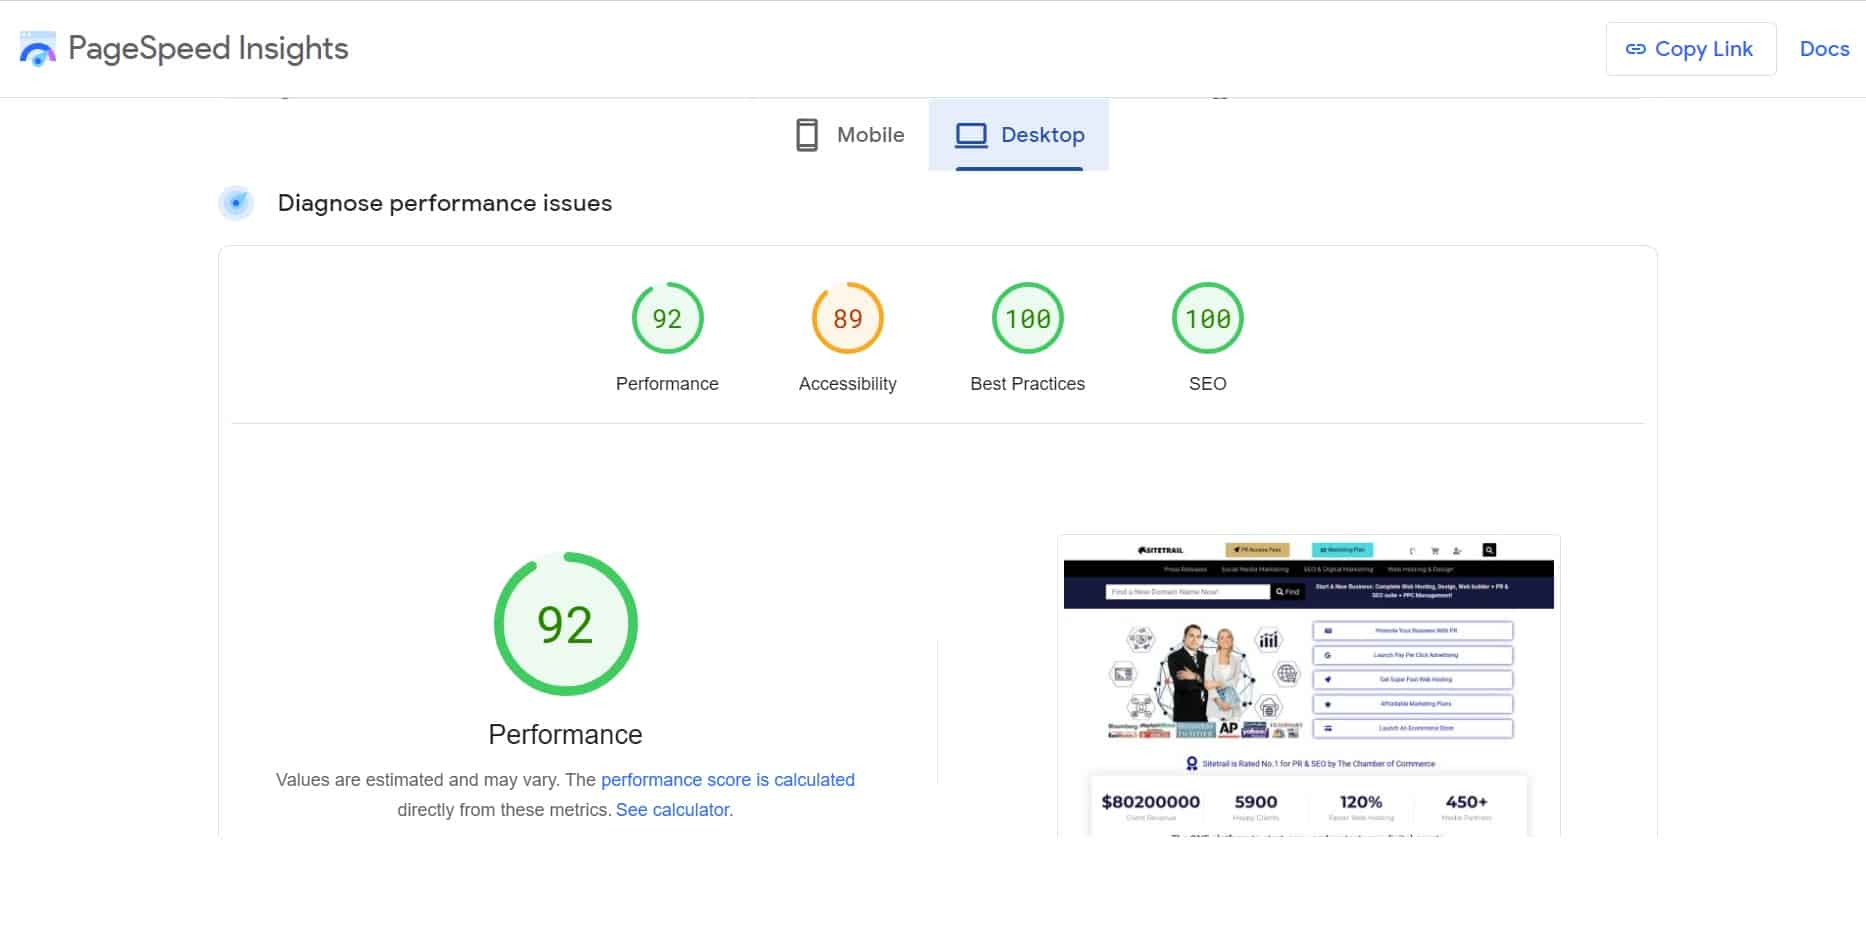Click the Sitetrail website screenshot preview
1866x942 pixels.
1307,690
